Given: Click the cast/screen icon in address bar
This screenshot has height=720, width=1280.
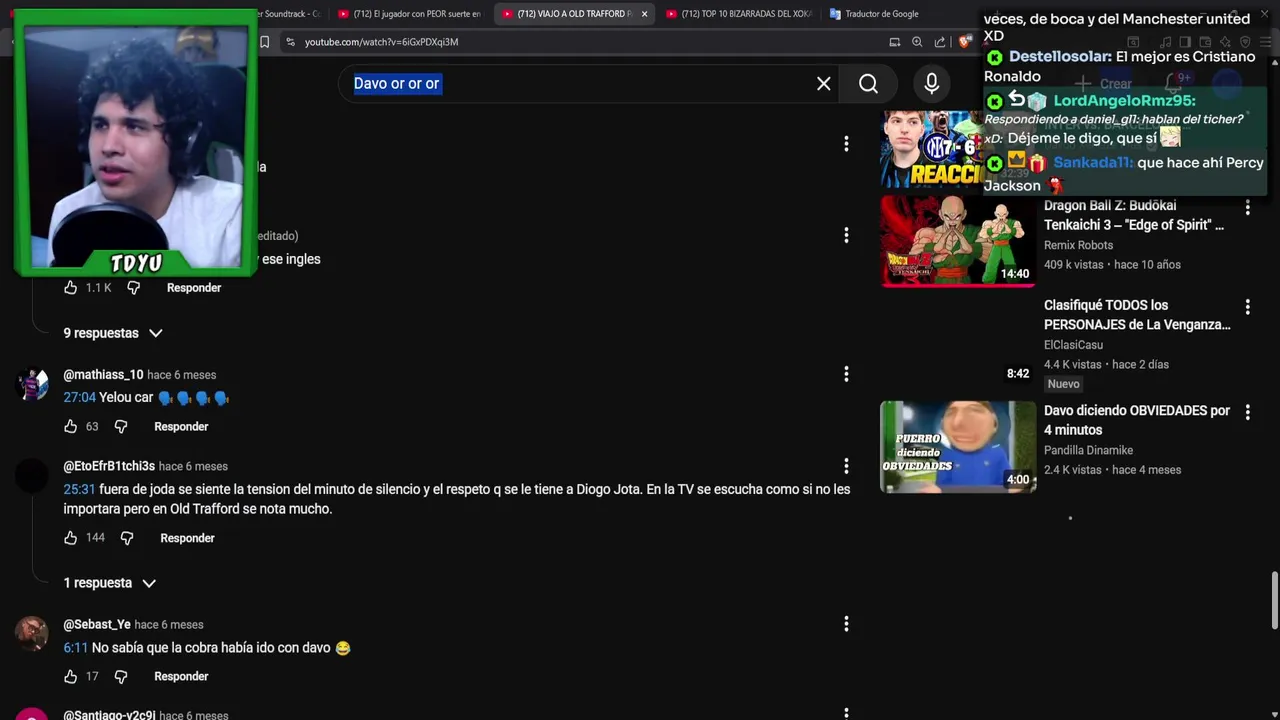Looking at the screenshot, I should [895, 42].
